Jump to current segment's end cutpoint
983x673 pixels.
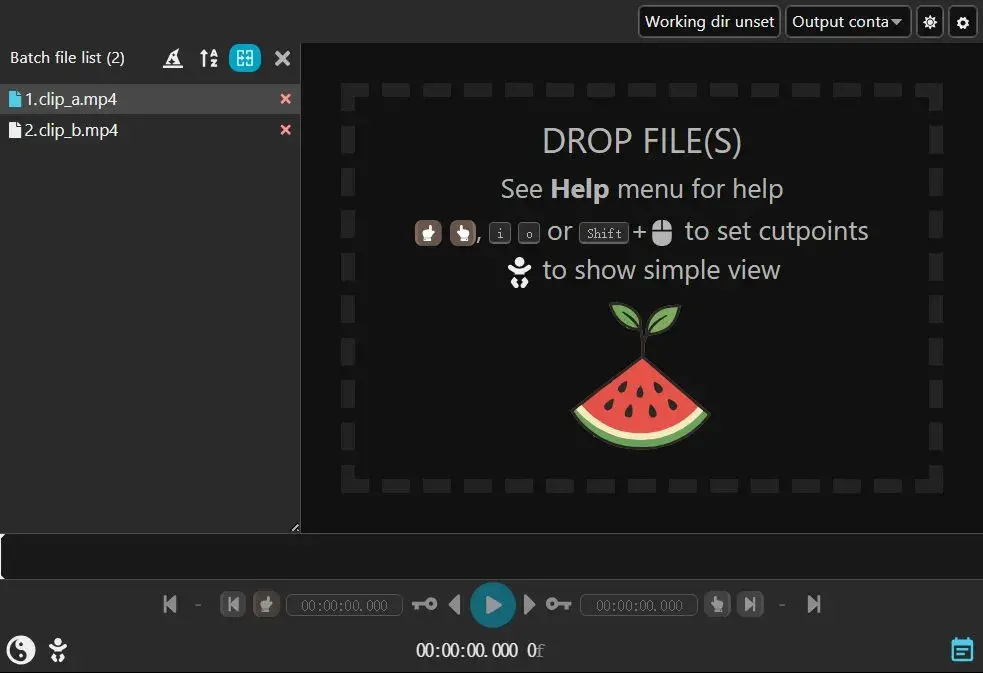(x=750, y=605)
